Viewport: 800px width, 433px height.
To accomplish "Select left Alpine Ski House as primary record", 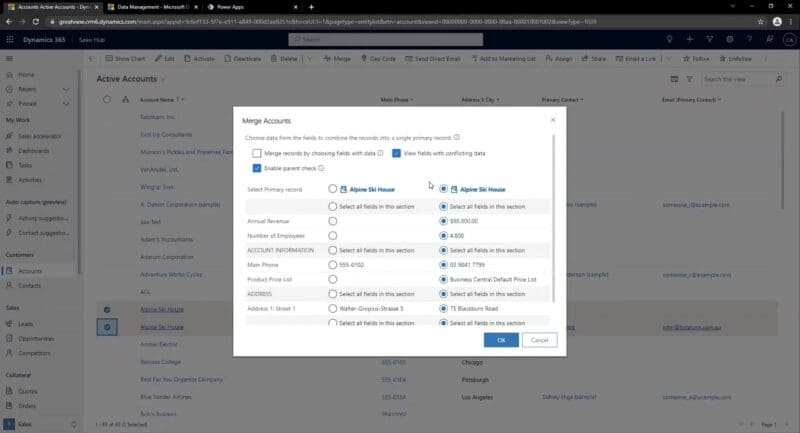I will tap(333, 189).
